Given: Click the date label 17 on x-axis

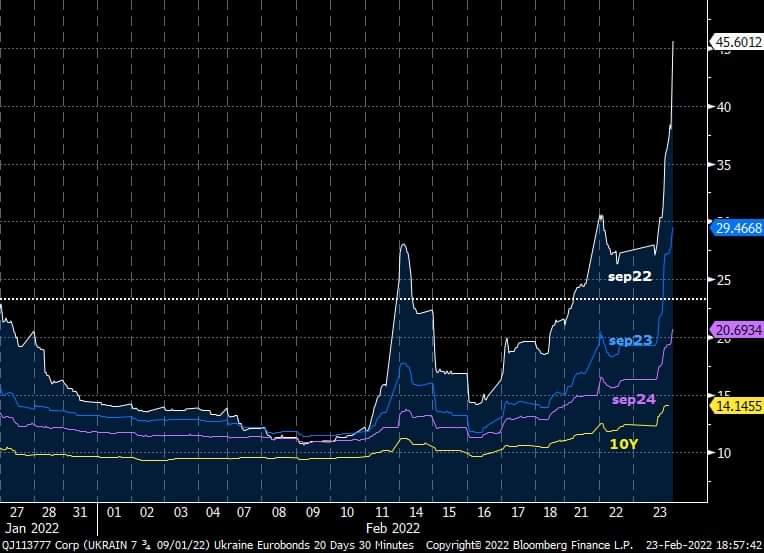Looking at the screenshot, I should point(518,513).
